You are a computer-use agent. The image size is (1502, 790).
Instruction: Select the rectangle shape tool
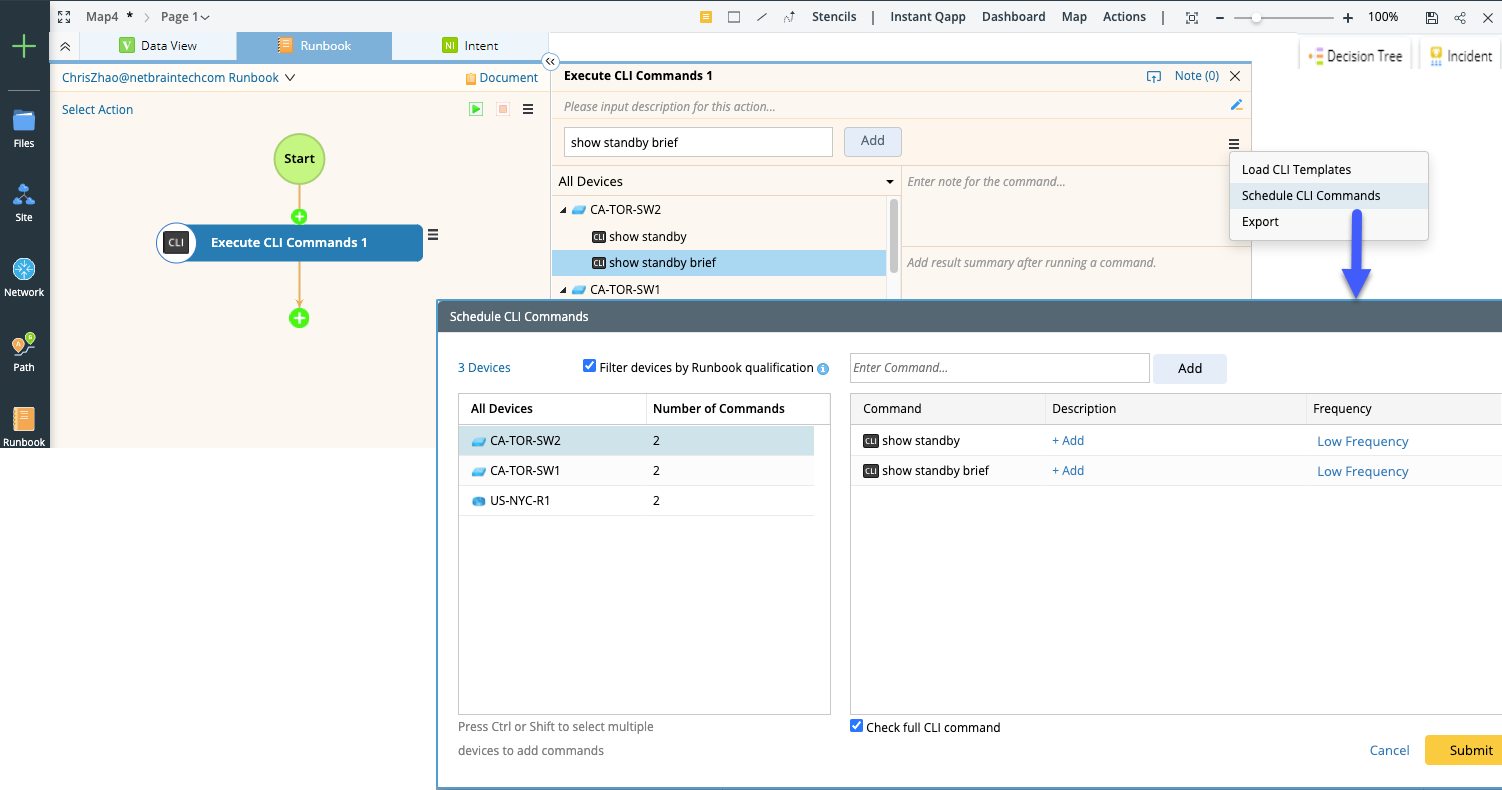734,17
